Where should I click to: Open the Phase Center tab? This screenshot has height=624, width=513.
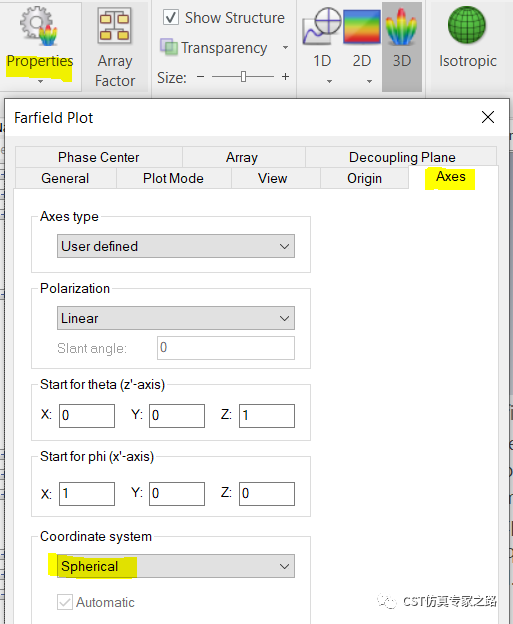99,157
